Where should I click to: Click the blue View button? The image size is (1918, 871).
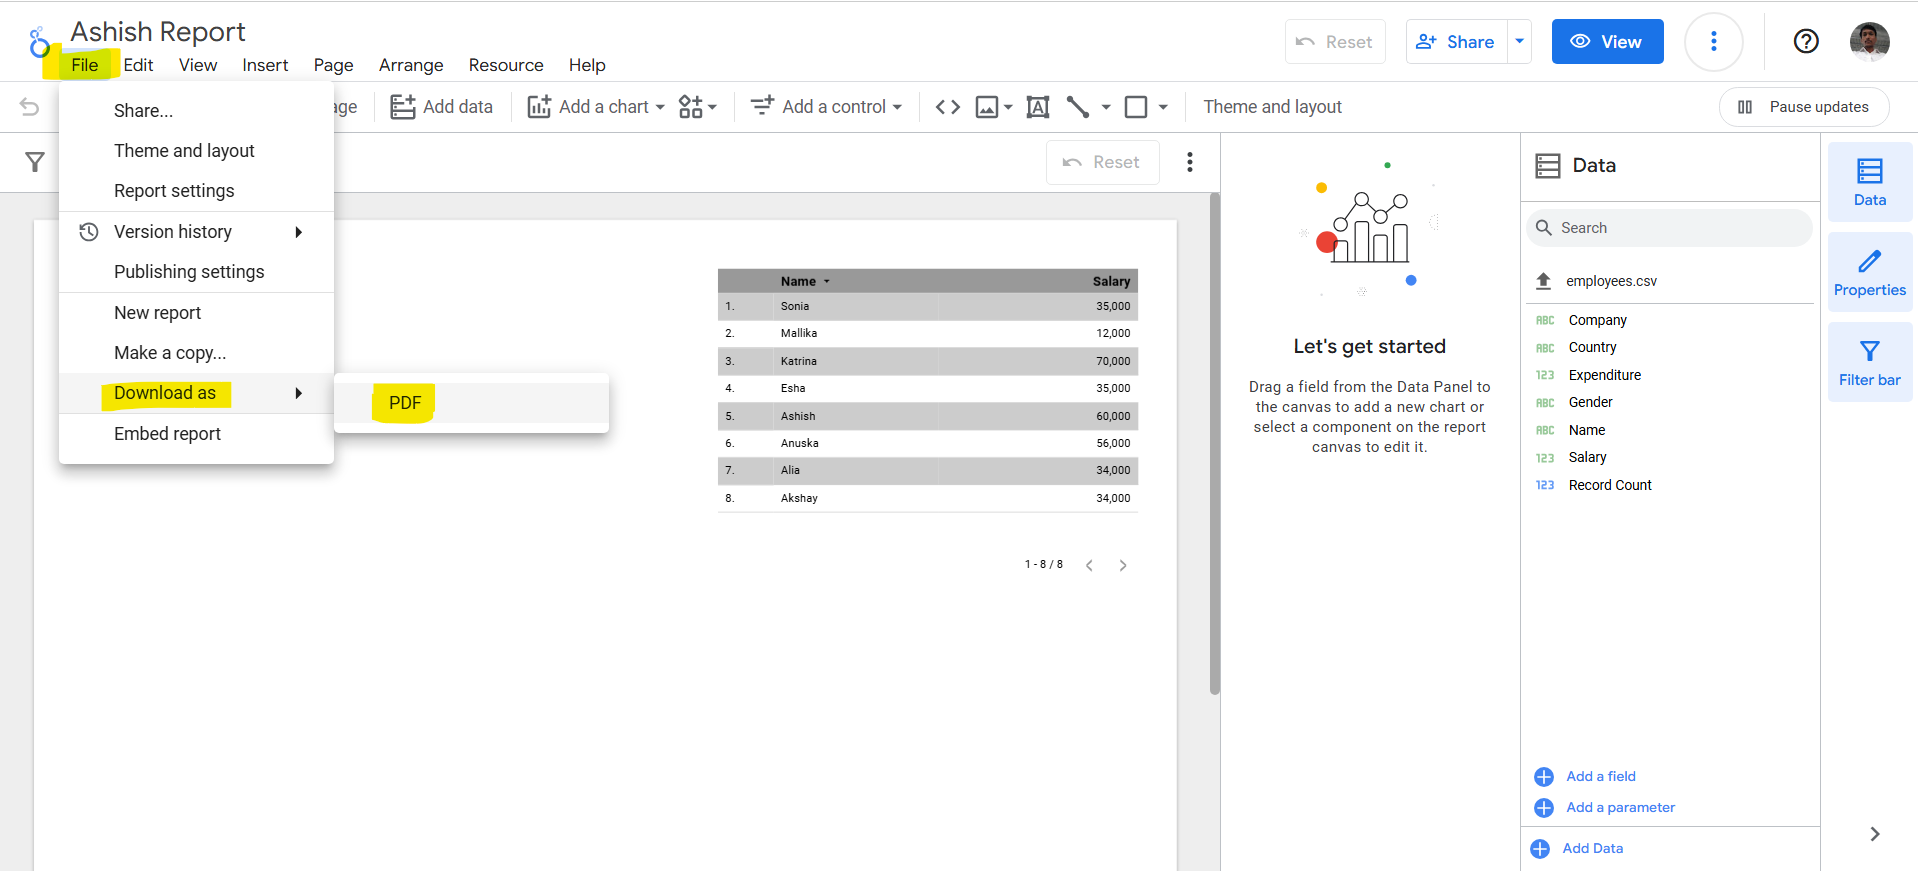click(1606, 41)
